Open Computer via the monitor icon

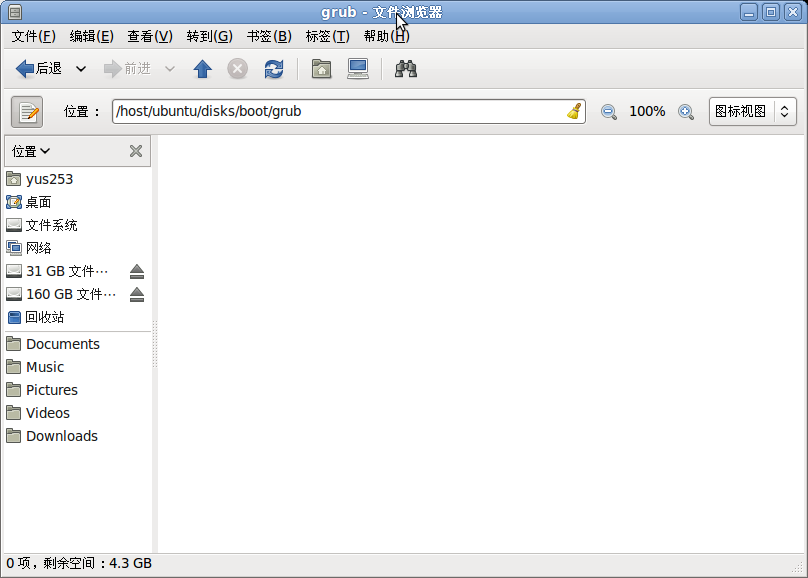(x=358, y=69)
